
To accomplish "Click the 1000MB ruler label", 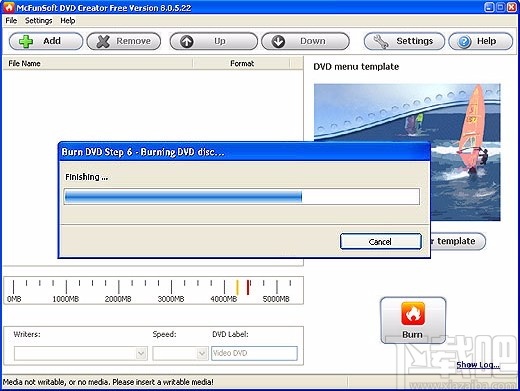I will pos(66,299).
